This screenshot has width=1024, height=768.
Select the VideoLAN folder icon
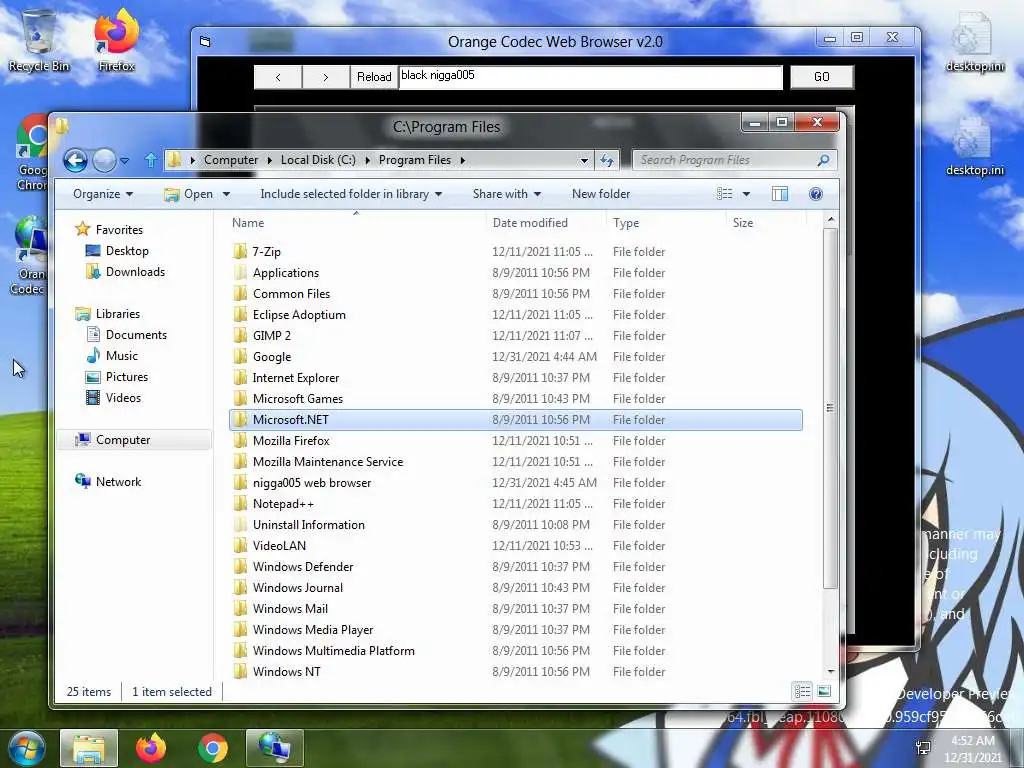click(240, 546)
